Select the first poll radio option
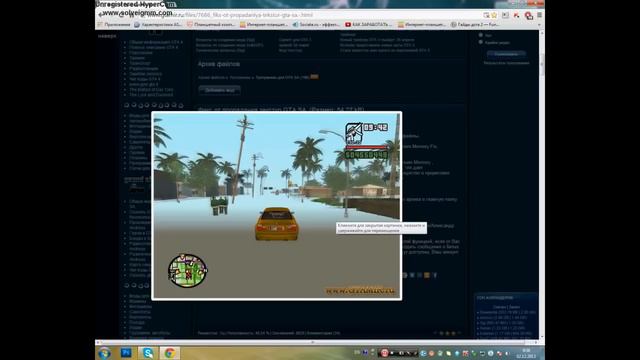The height and width of the screenshot is (360, 640). point(481,35)
